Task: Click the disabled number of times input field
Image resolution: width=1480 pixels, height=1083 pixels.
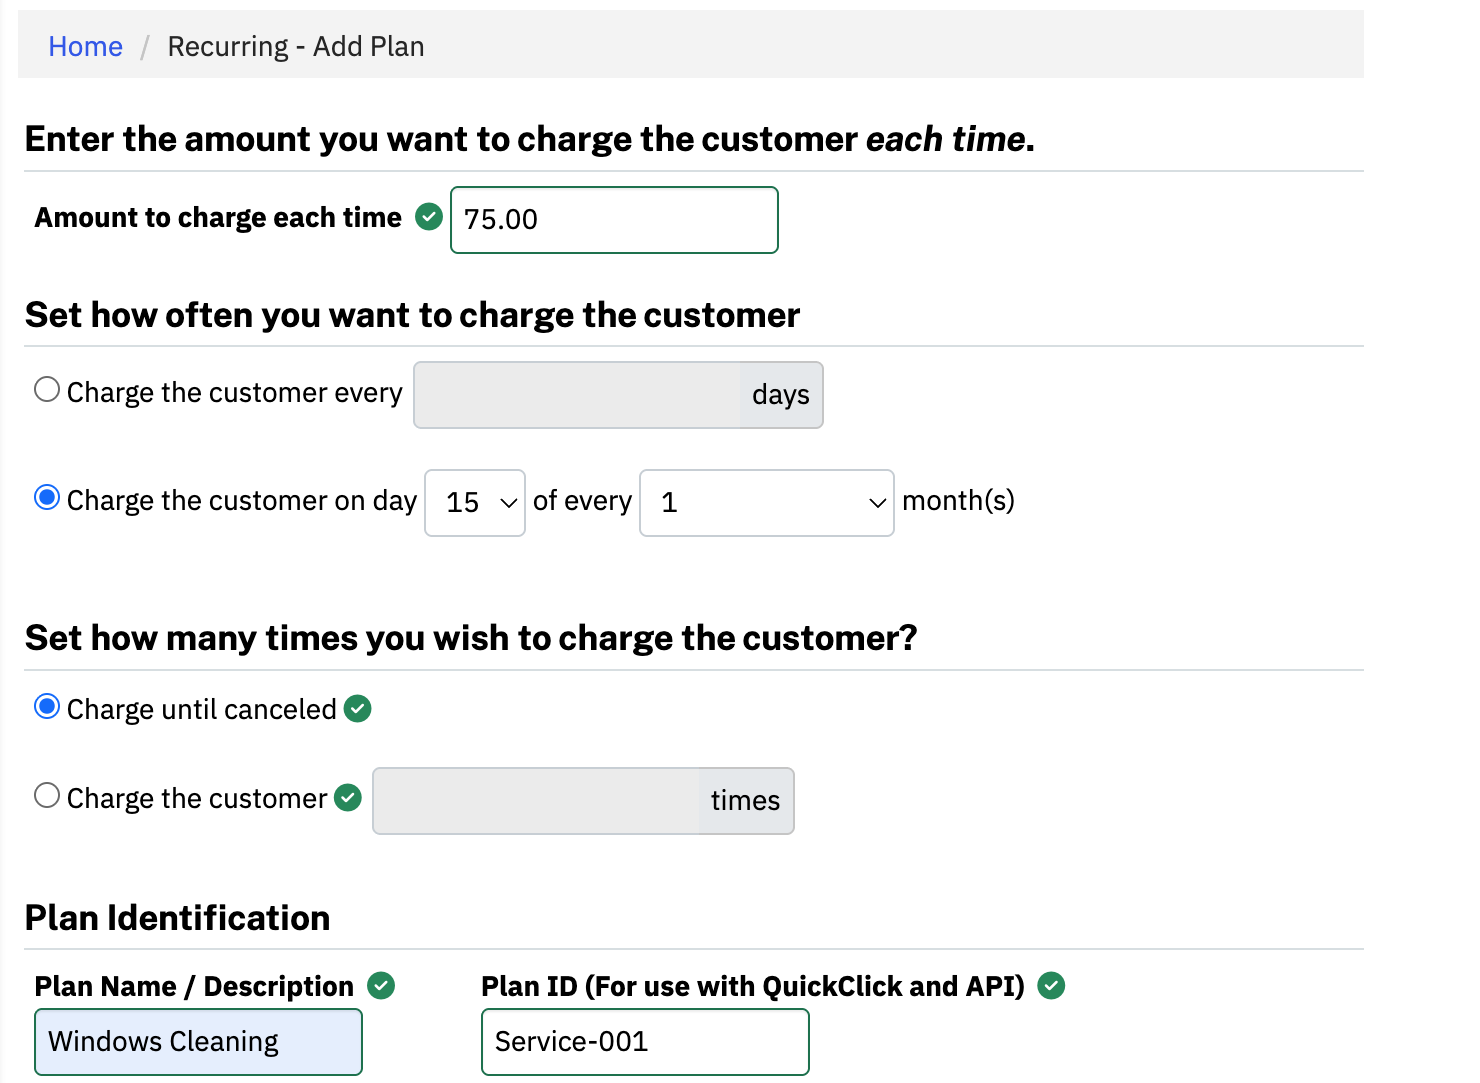Action: (x=536, y=801)
